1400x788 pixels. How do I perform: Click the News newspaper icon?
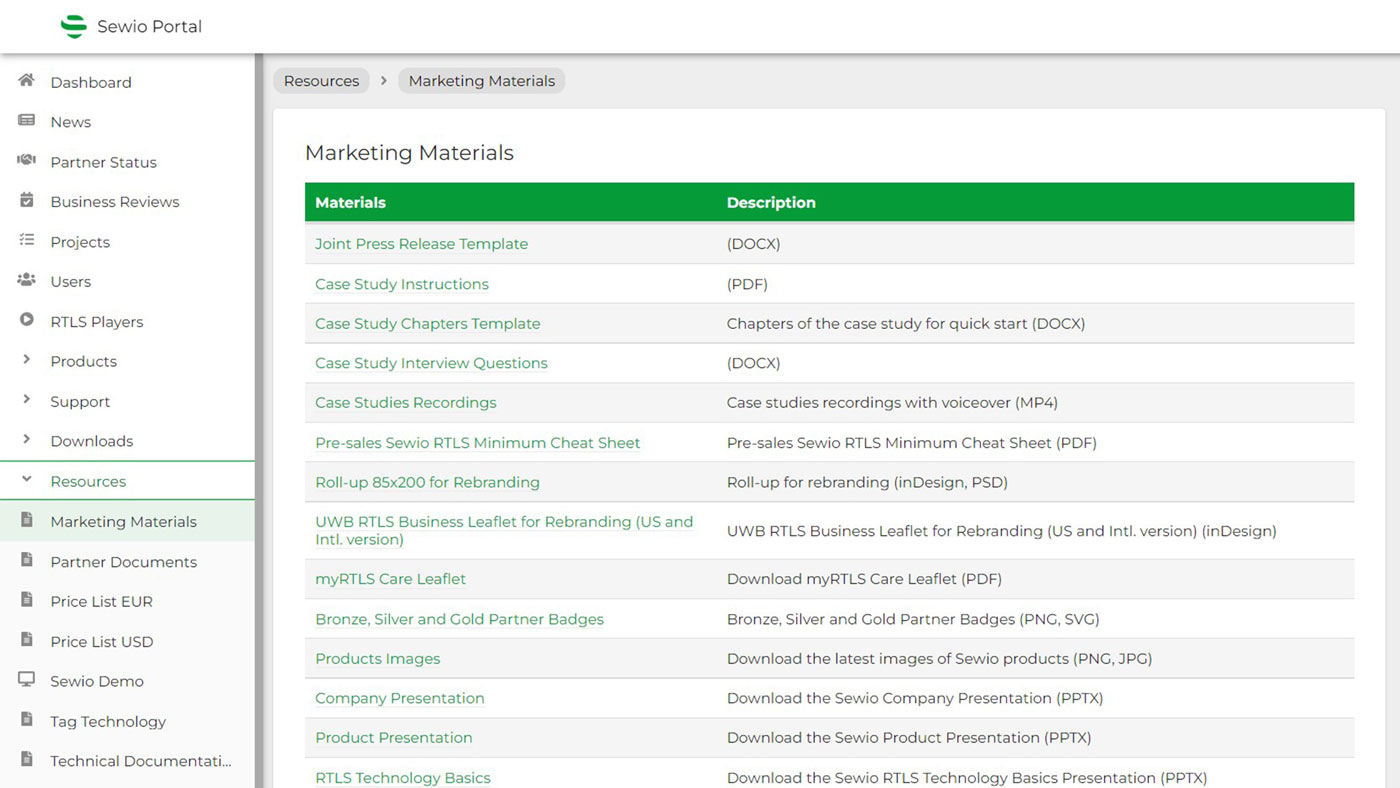(27, 121)
